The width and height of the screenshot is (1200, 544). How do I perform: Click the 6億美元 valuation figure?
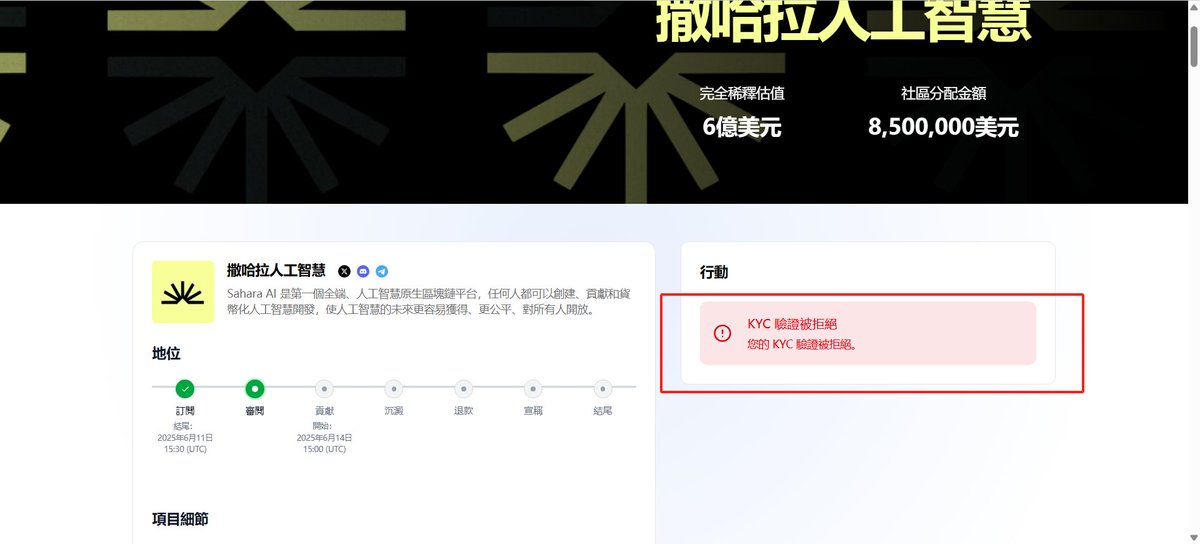click(x=742, y=127)
